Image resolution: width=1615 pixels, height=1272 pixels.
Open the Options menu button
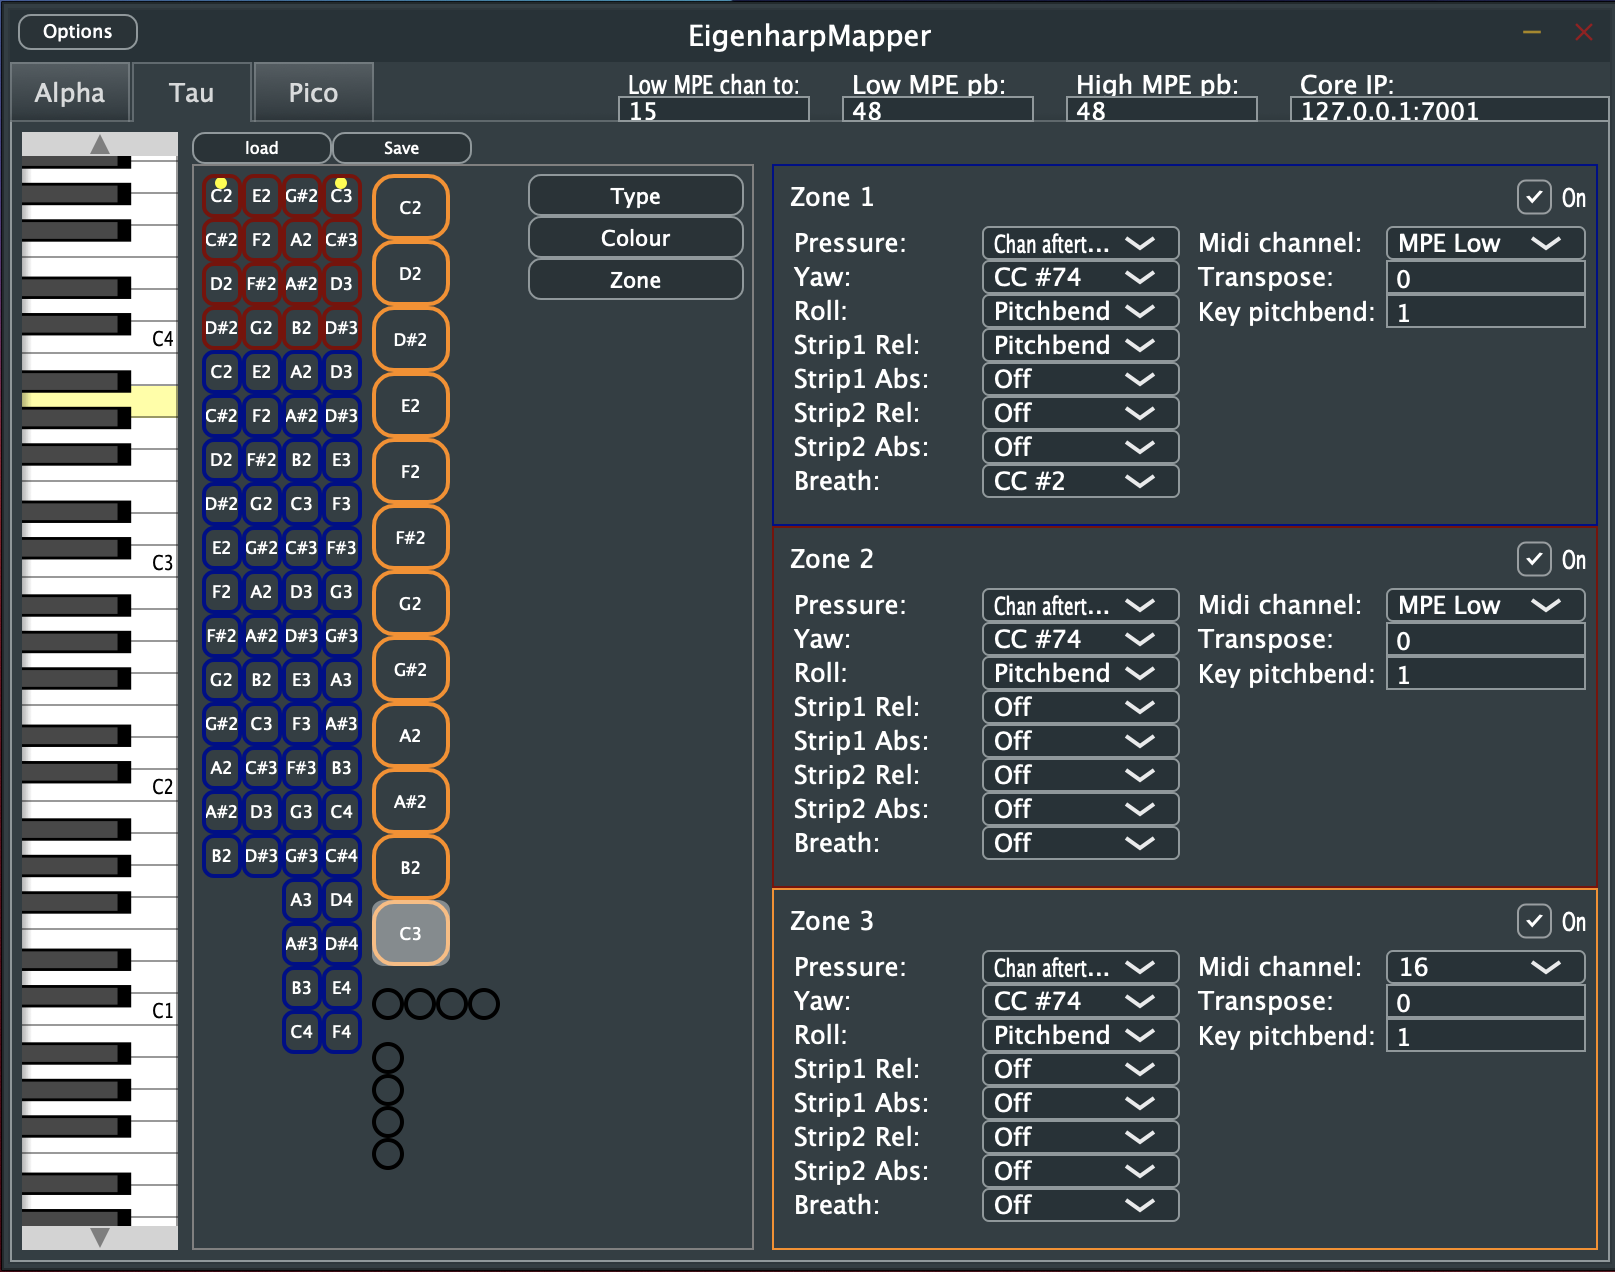tap(78, 32)
